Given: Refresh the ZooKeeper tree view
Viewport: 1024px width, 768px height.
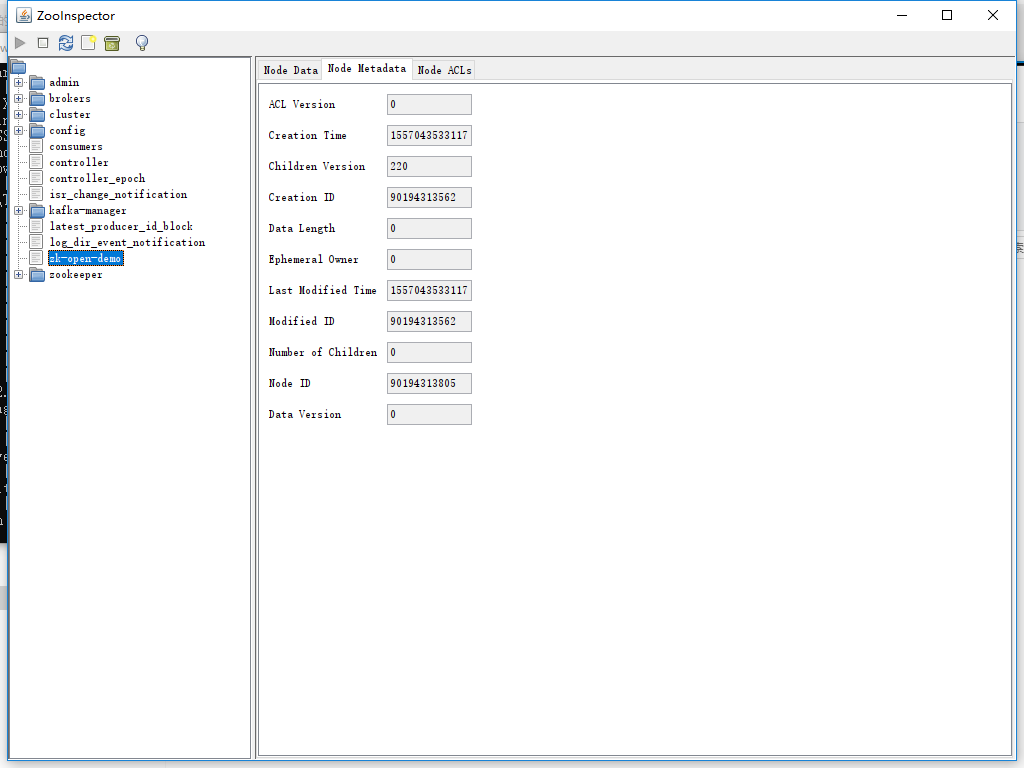Looking at the screenshot, I should click(66, 43).
